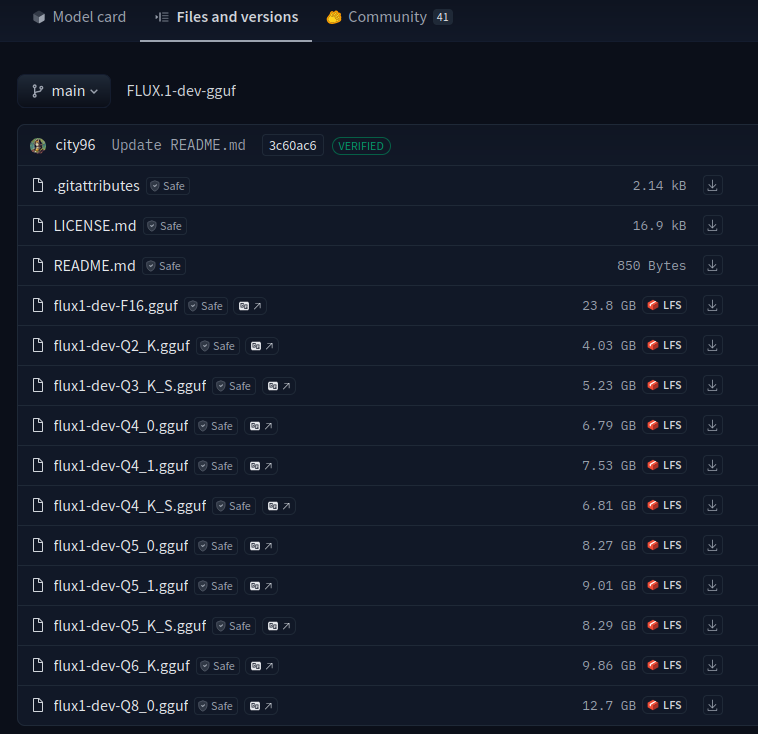Download the .gitattributes file

712,186
